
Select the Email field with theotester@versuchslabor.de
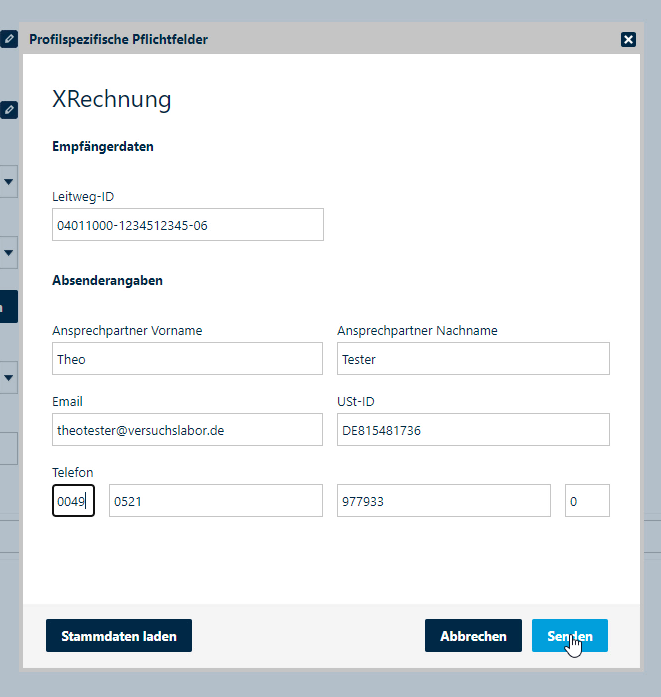(x=187, y=430)
